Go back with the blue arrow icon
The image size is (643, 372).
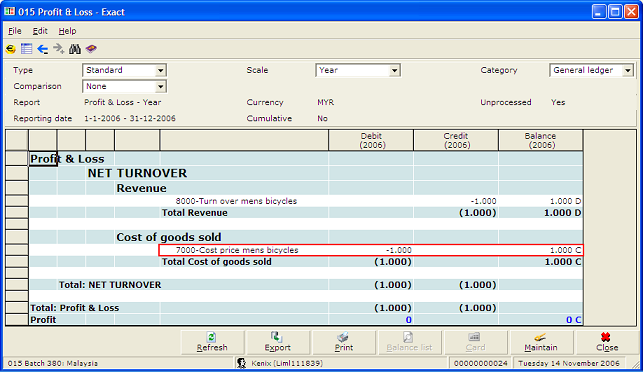(x=43, y=49)
